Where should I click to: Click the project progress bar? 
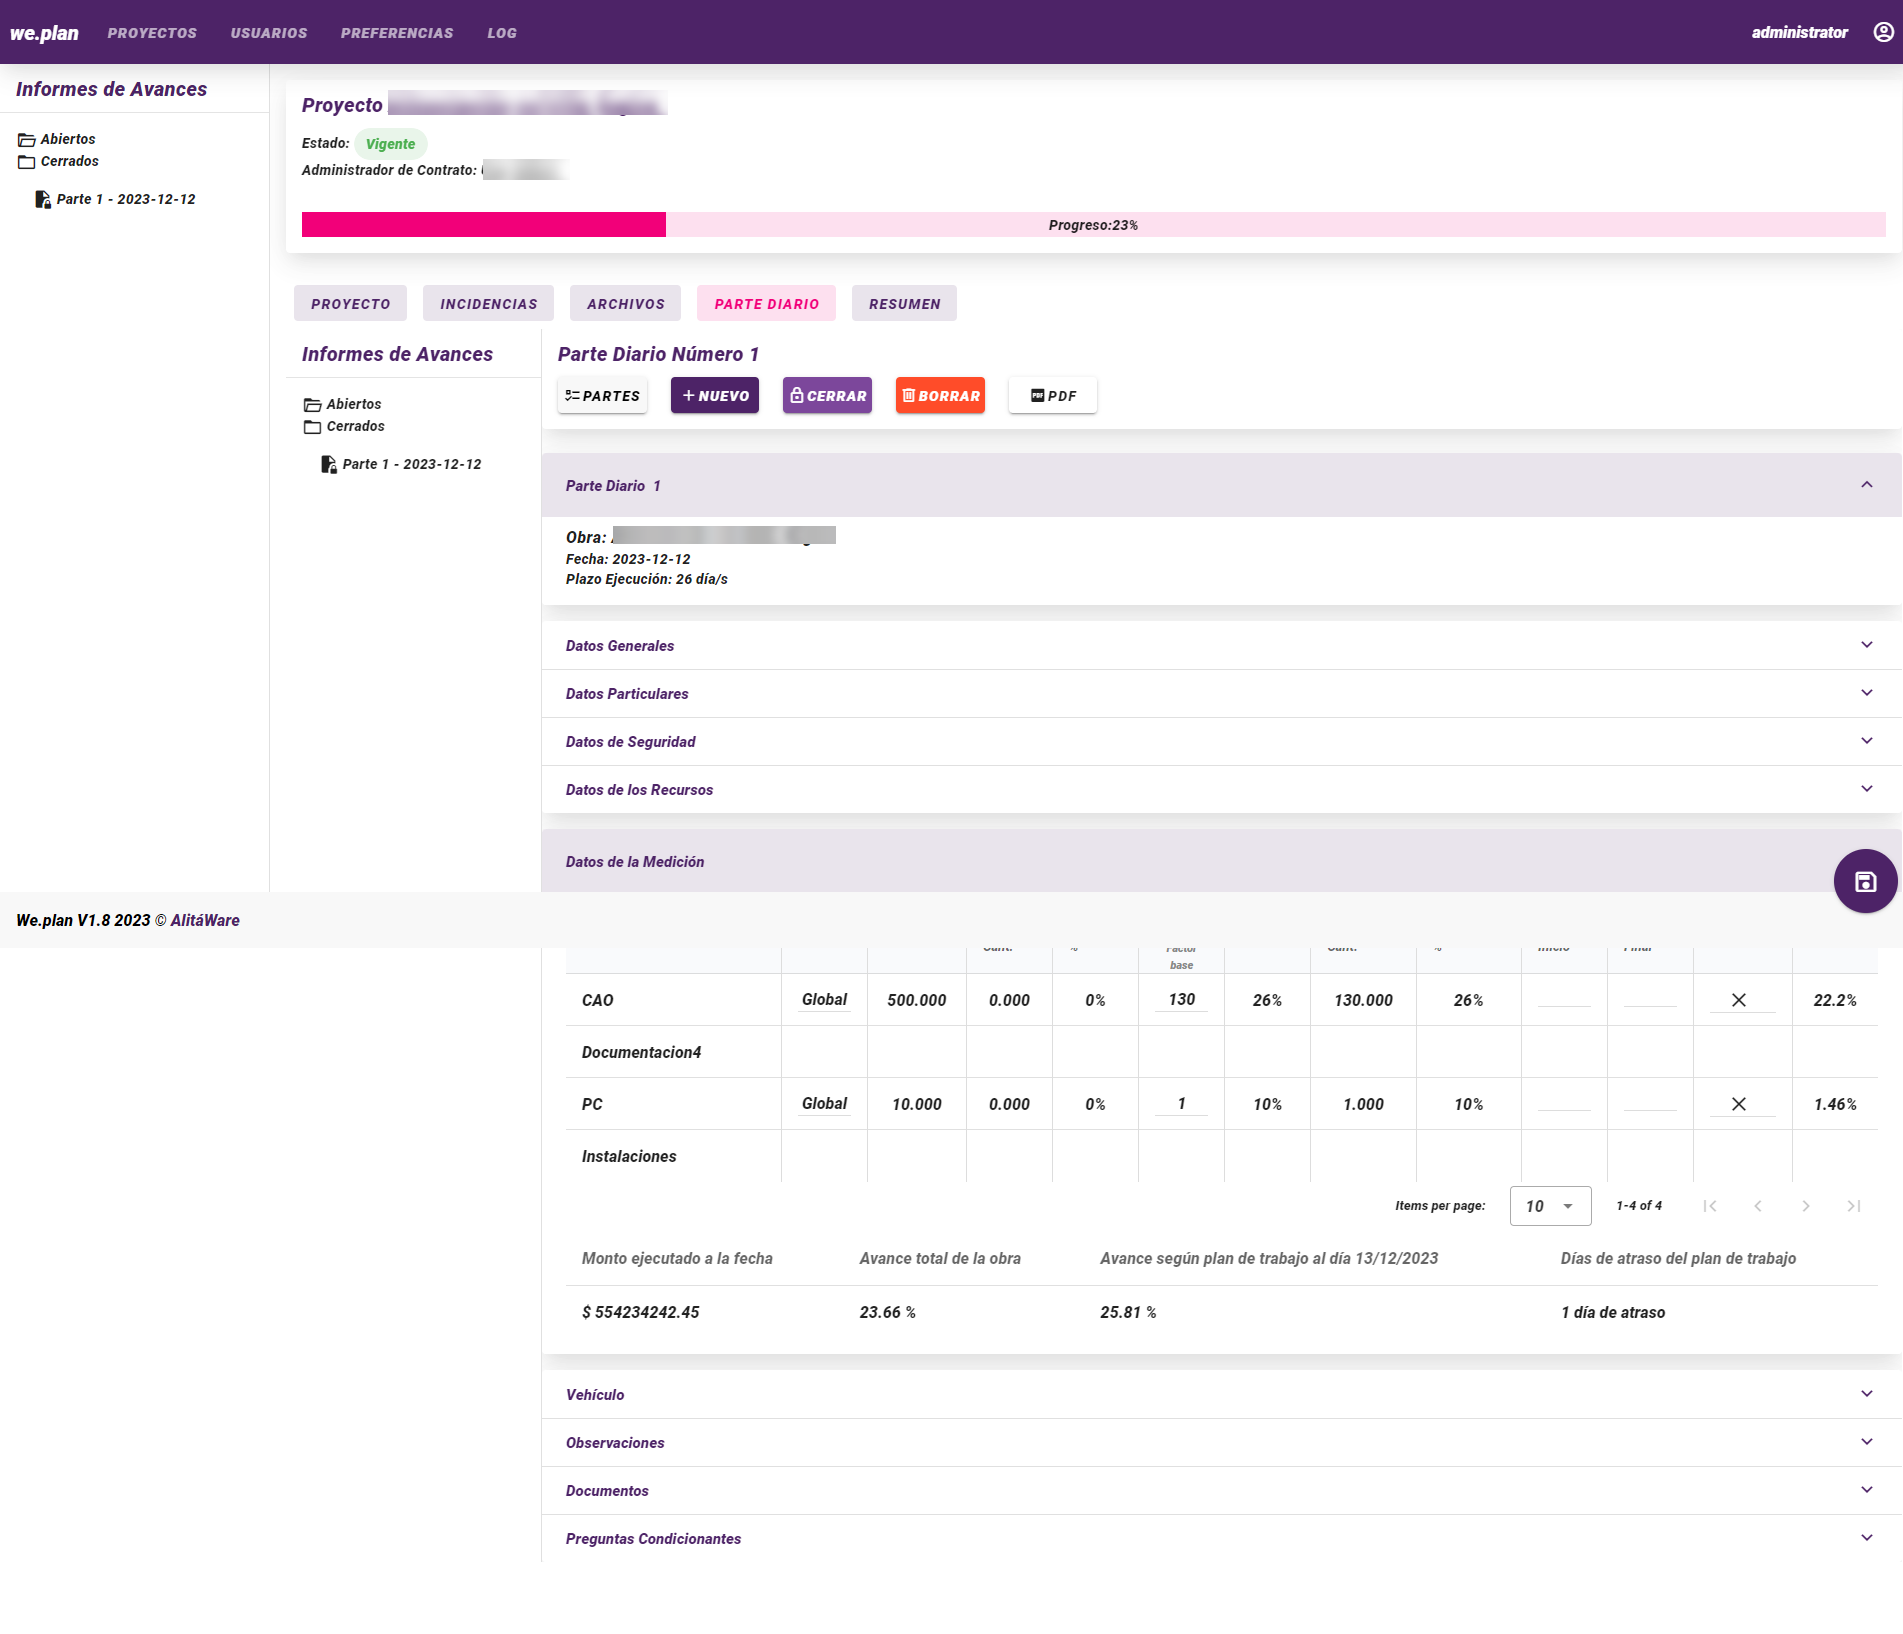(x=1093, y=225)
